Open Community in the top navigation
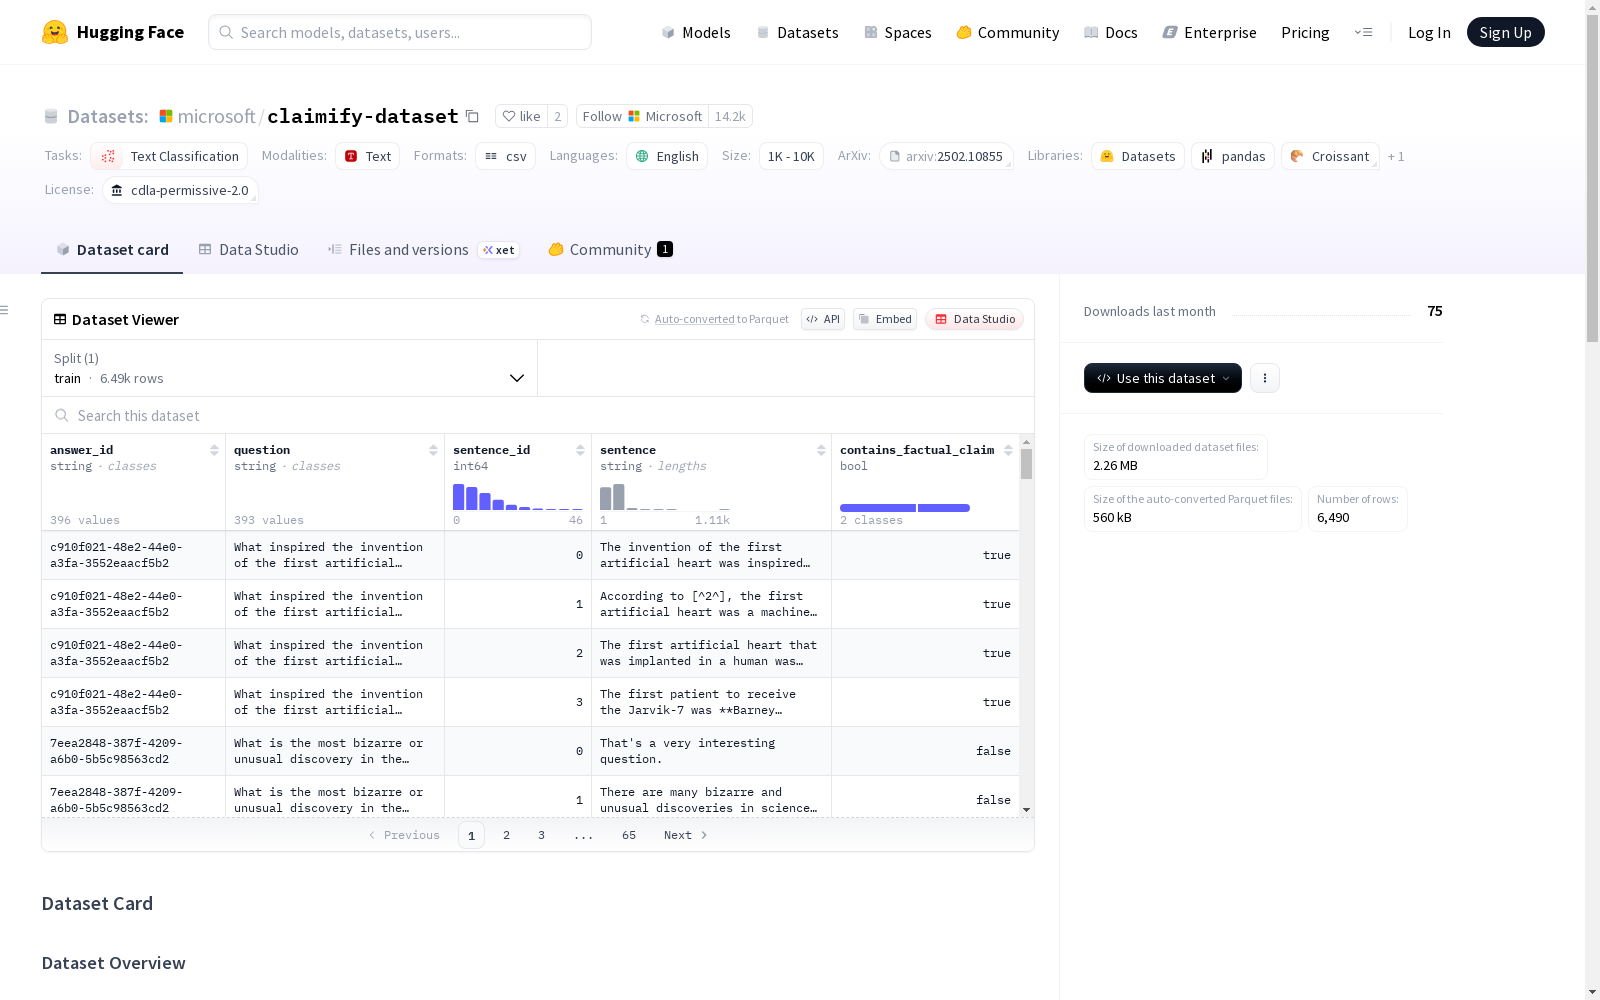Viewport: 1600px width, 1000px height. 1007,32
